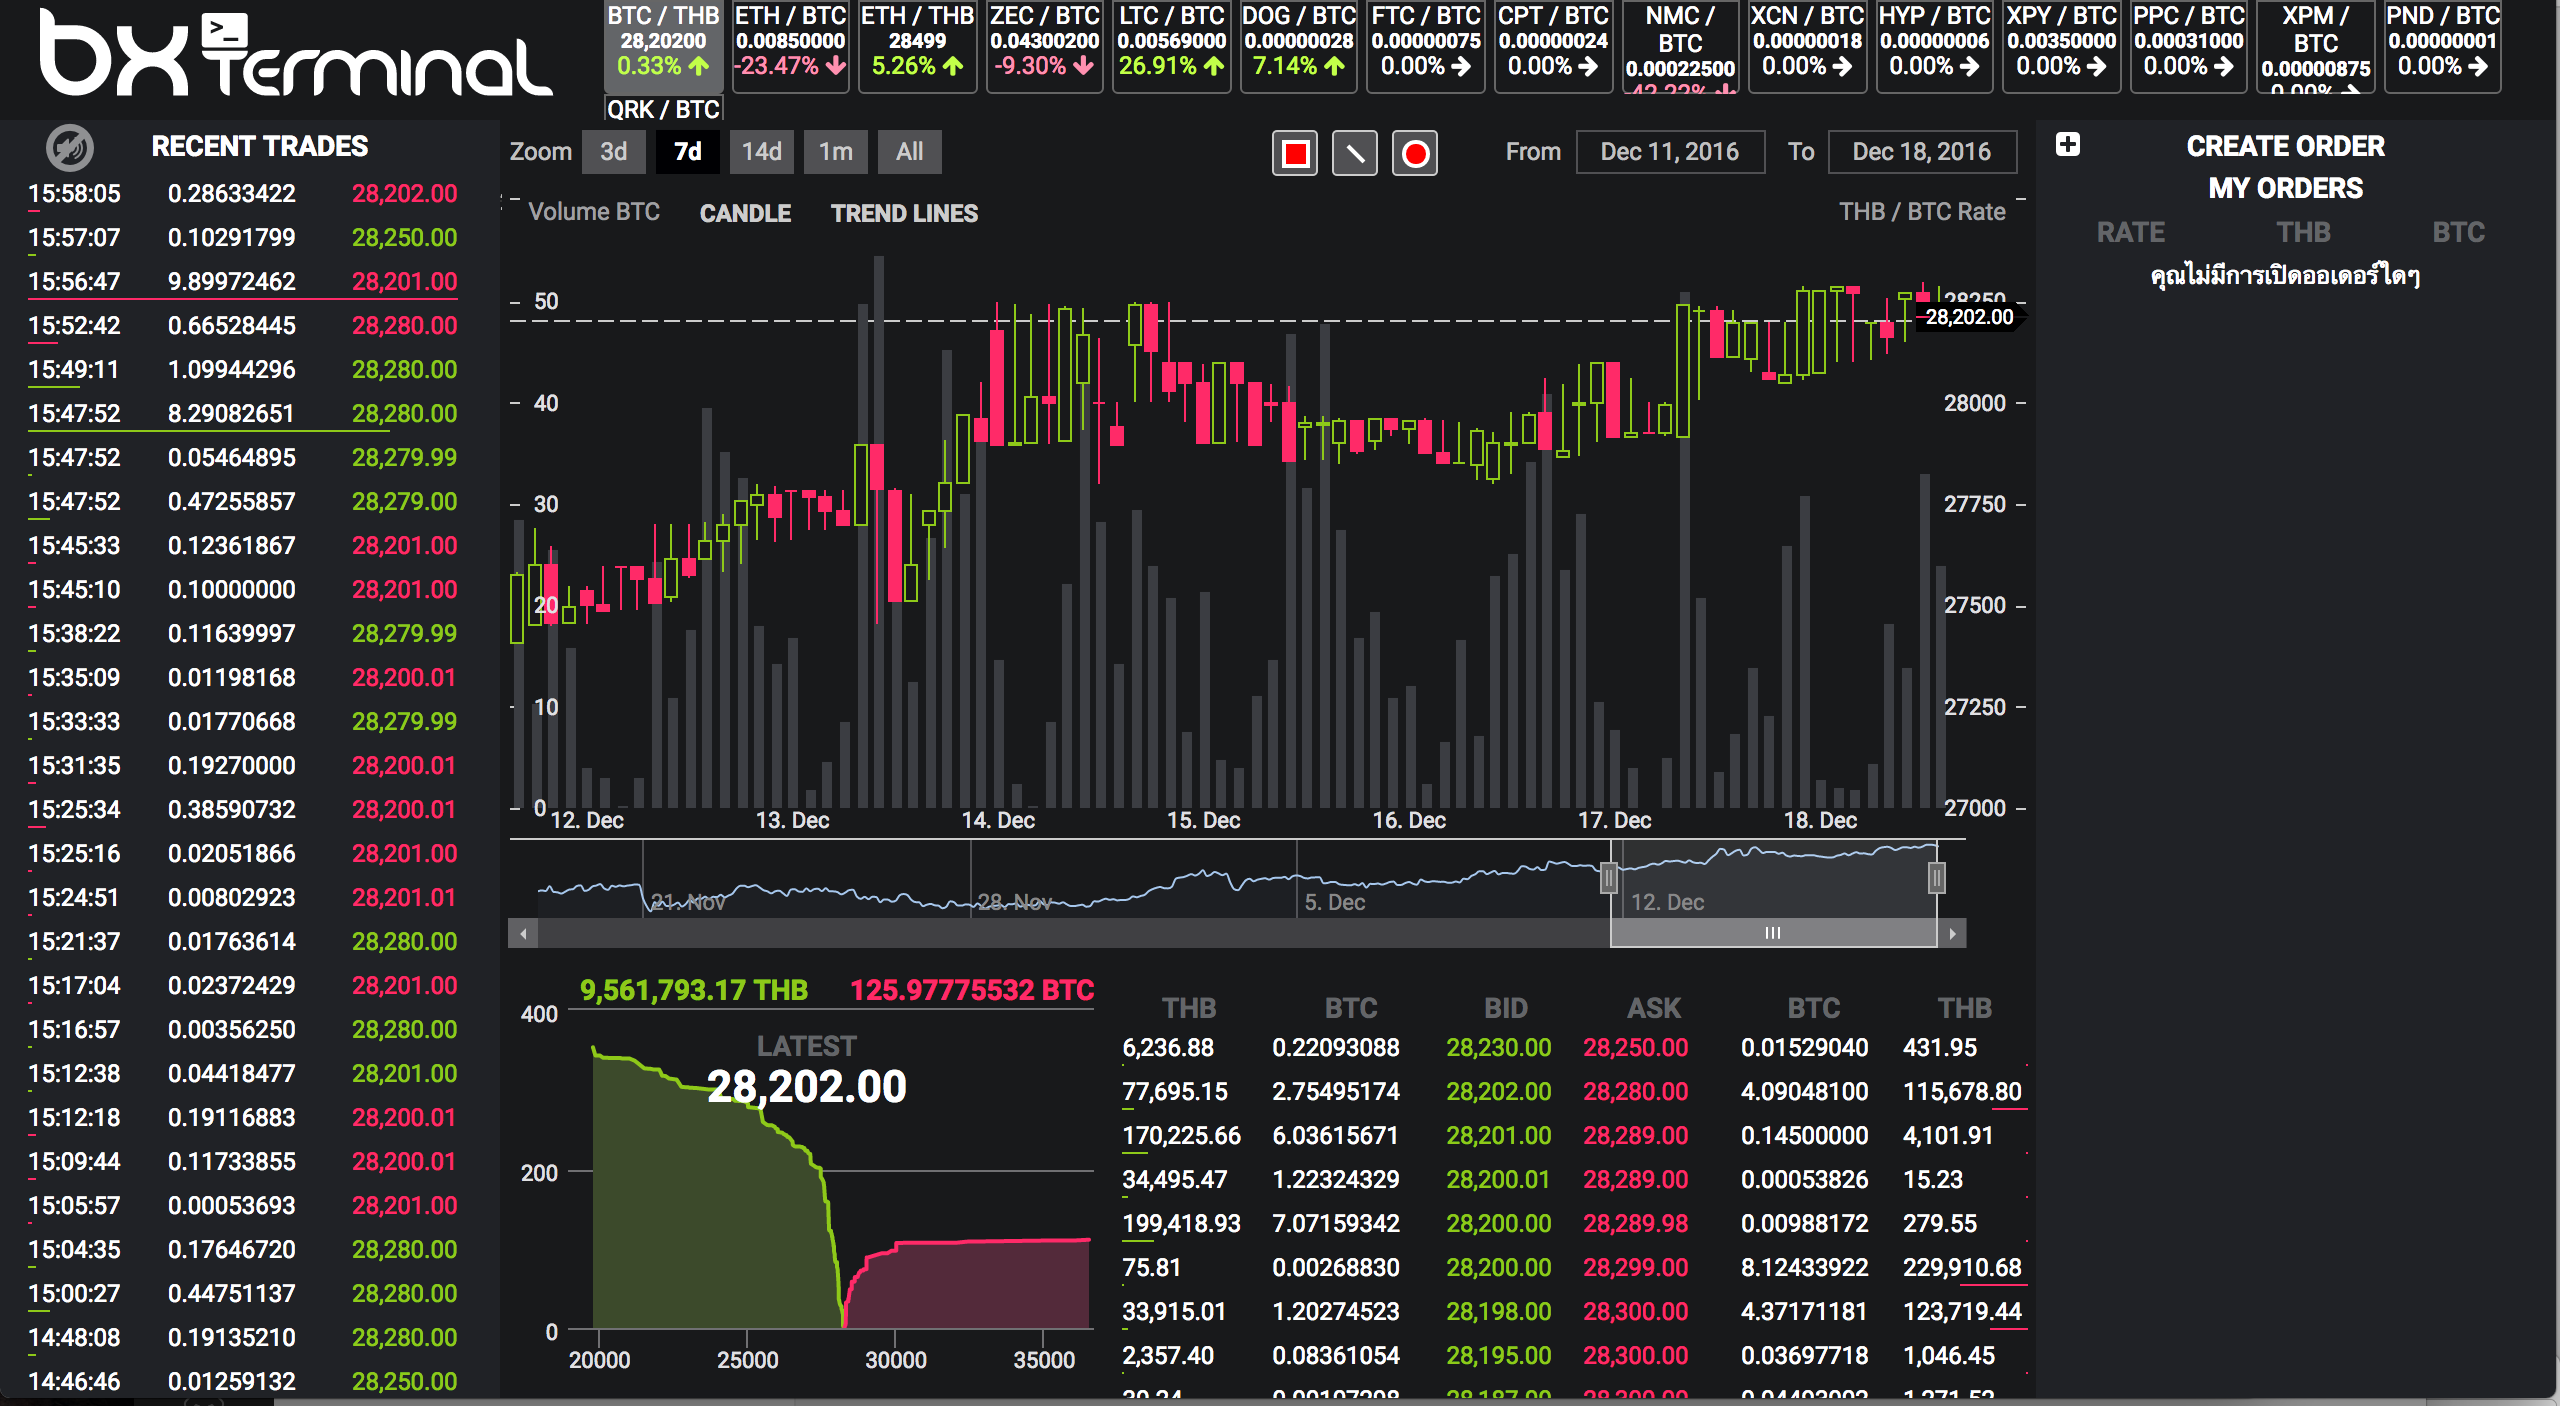Set chart zoom to 3d
2560x1406 pixels.
(x=614, y=152)
